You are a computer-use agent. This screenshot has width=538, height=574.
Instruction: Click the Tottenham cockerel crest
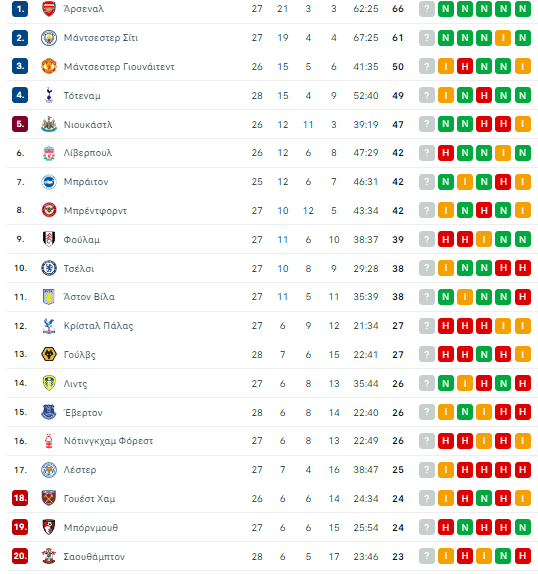coord(49,96)
